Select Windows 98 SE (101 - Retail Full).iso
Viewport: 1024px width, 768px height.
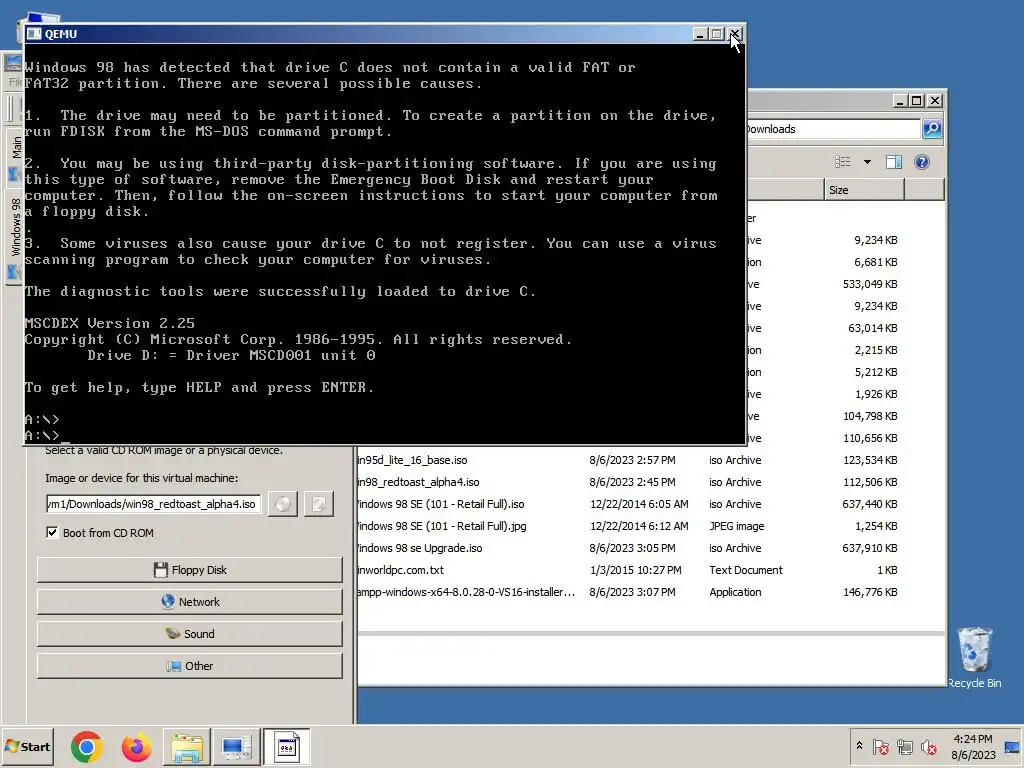click(441, 504)
